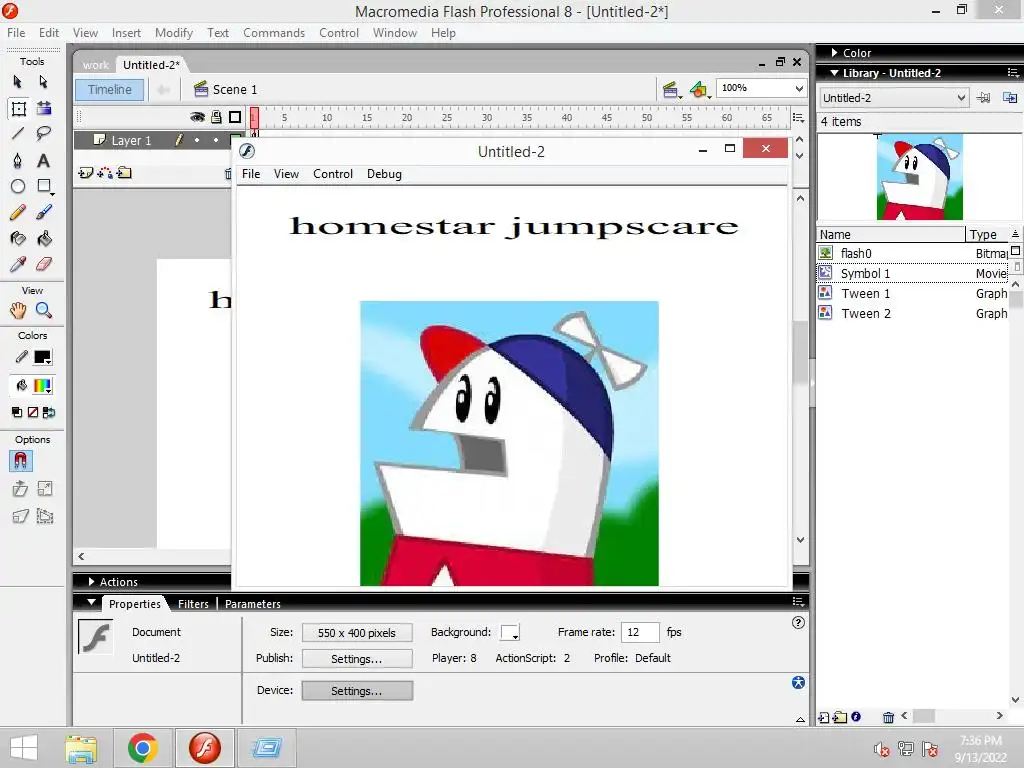This screenshot has width=1024, height=768.
Task: Select the Hand tool
Action: 18,310
